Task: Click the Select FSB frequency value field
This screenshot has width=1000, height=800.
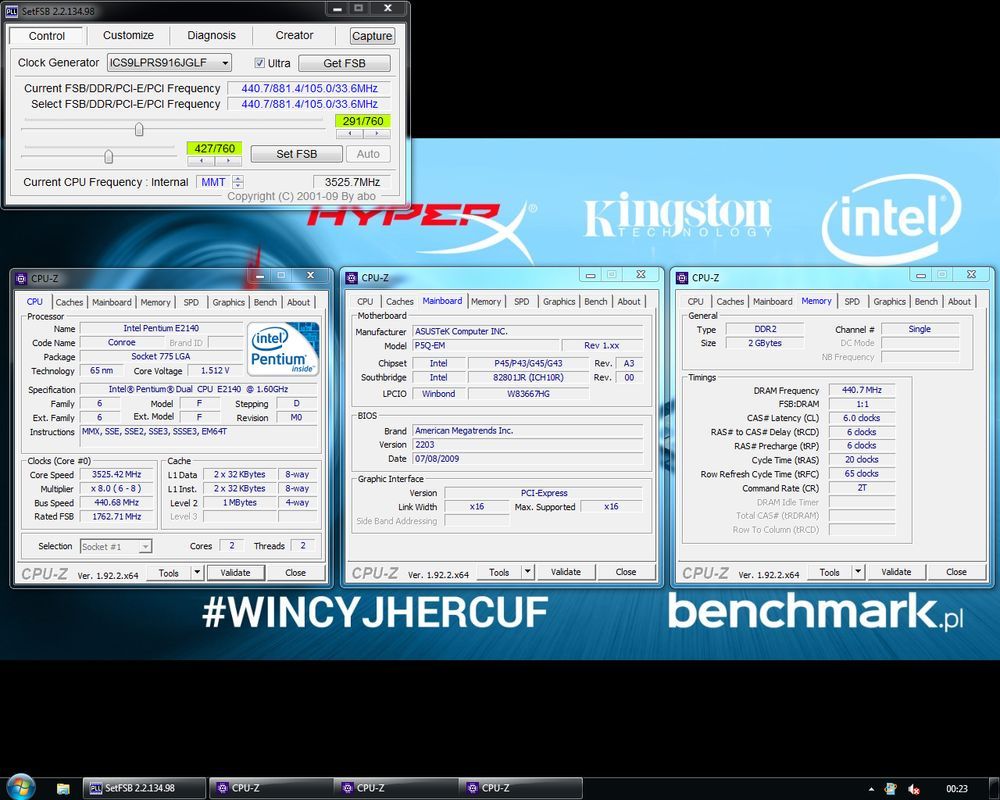Action: click(309, 104)
